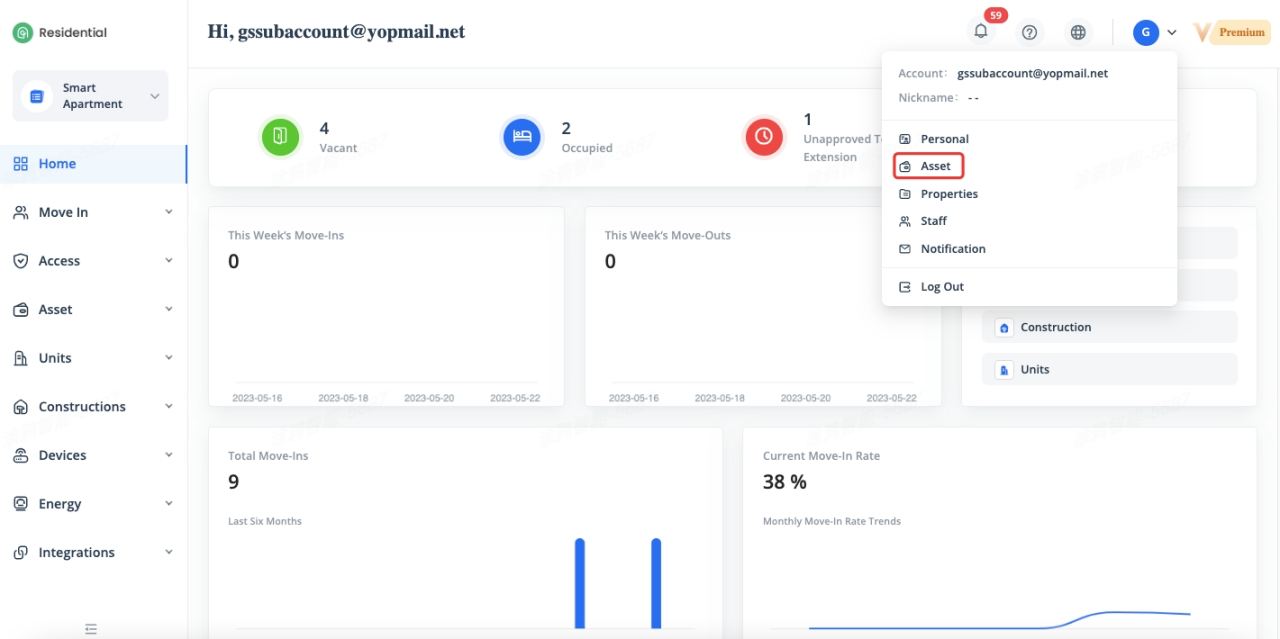Click the green Vacant door icon

pyautogui.click(x=280, y=137)
